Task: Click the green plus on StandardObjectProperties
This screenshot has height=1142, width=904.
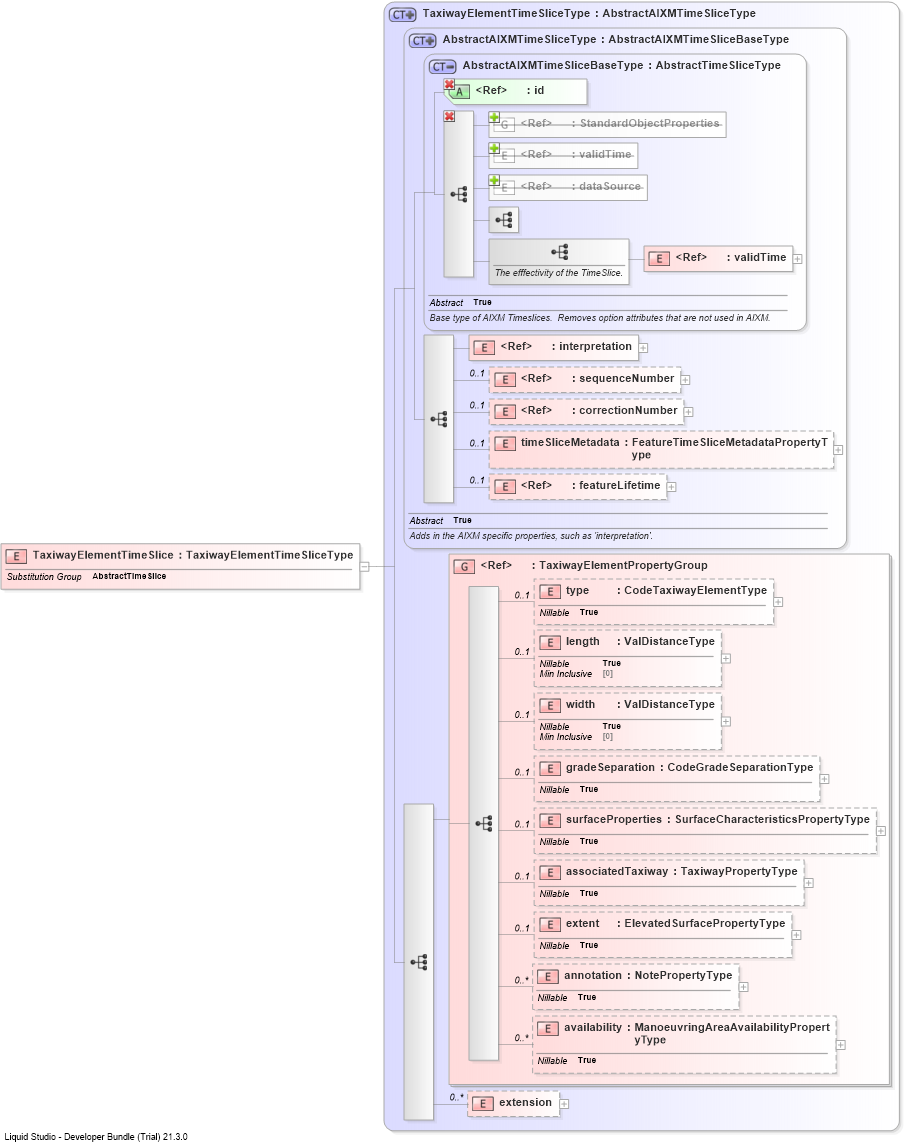Action: pyautogui.click(x=494, y=117)
